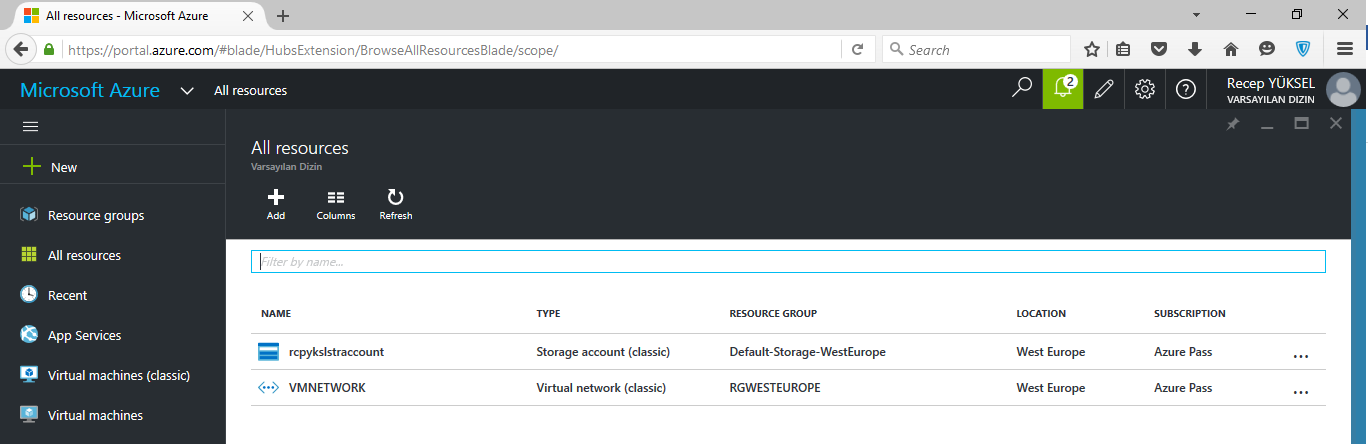Click the green plus New icon

[x=31, y=167]
